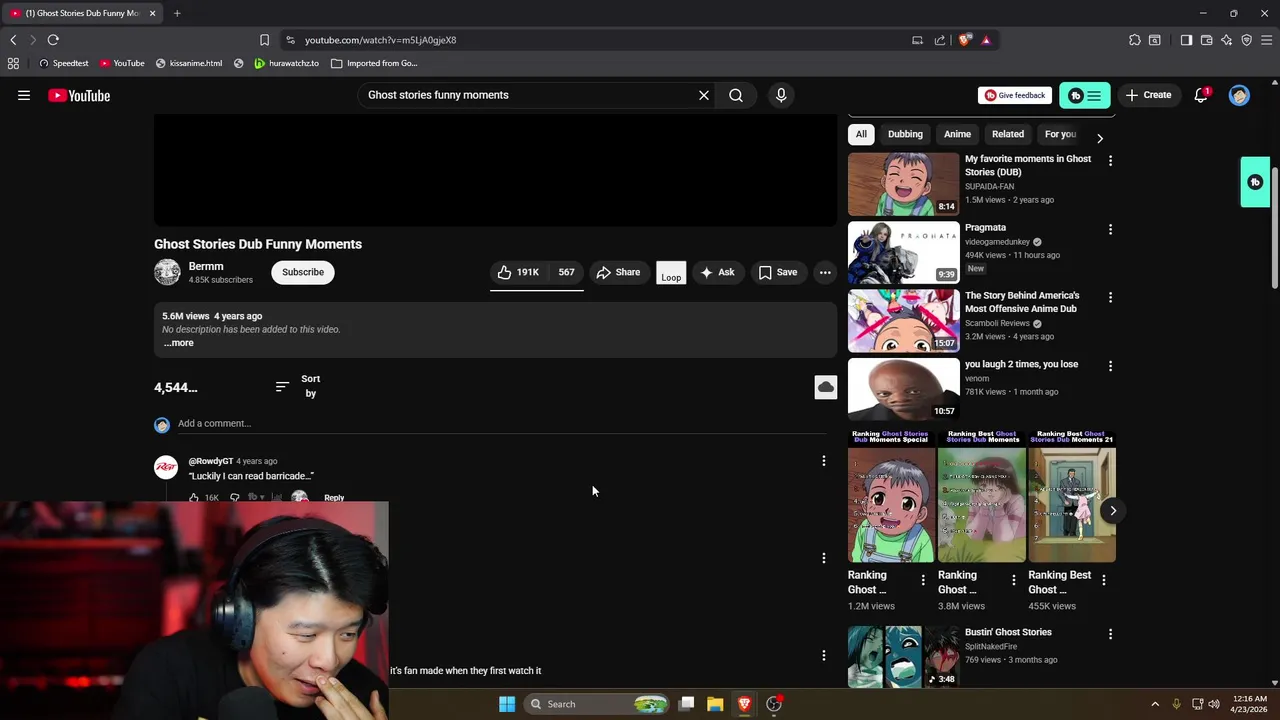
Task: Open Brave Shields lion icon
Action: (964, 40)
